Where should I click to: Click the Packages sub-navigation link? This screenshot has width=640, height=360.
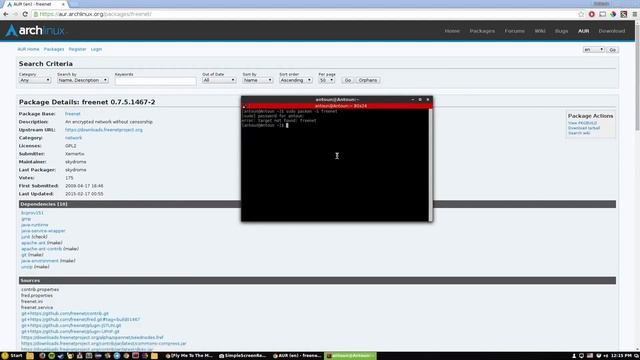click(x=54, y=49)
